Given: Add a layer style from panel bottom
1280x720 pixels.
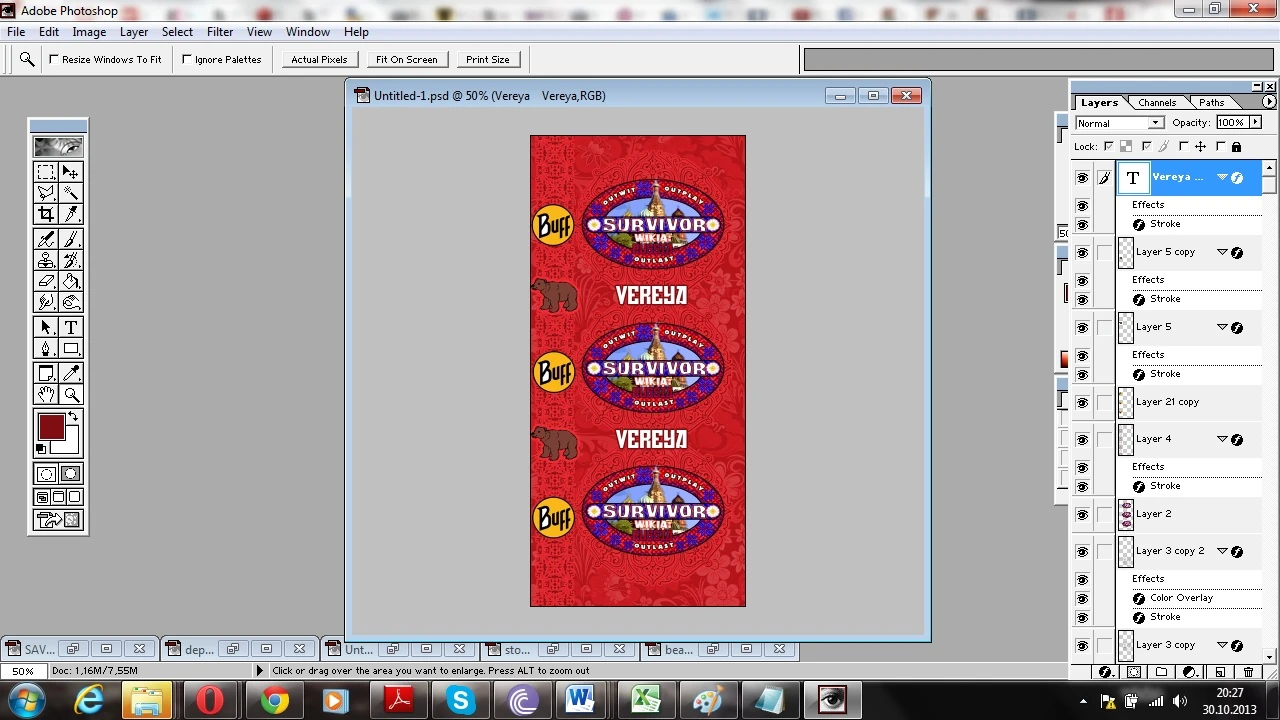Looking at the screenshot, I should click(x=1105, y=672).
